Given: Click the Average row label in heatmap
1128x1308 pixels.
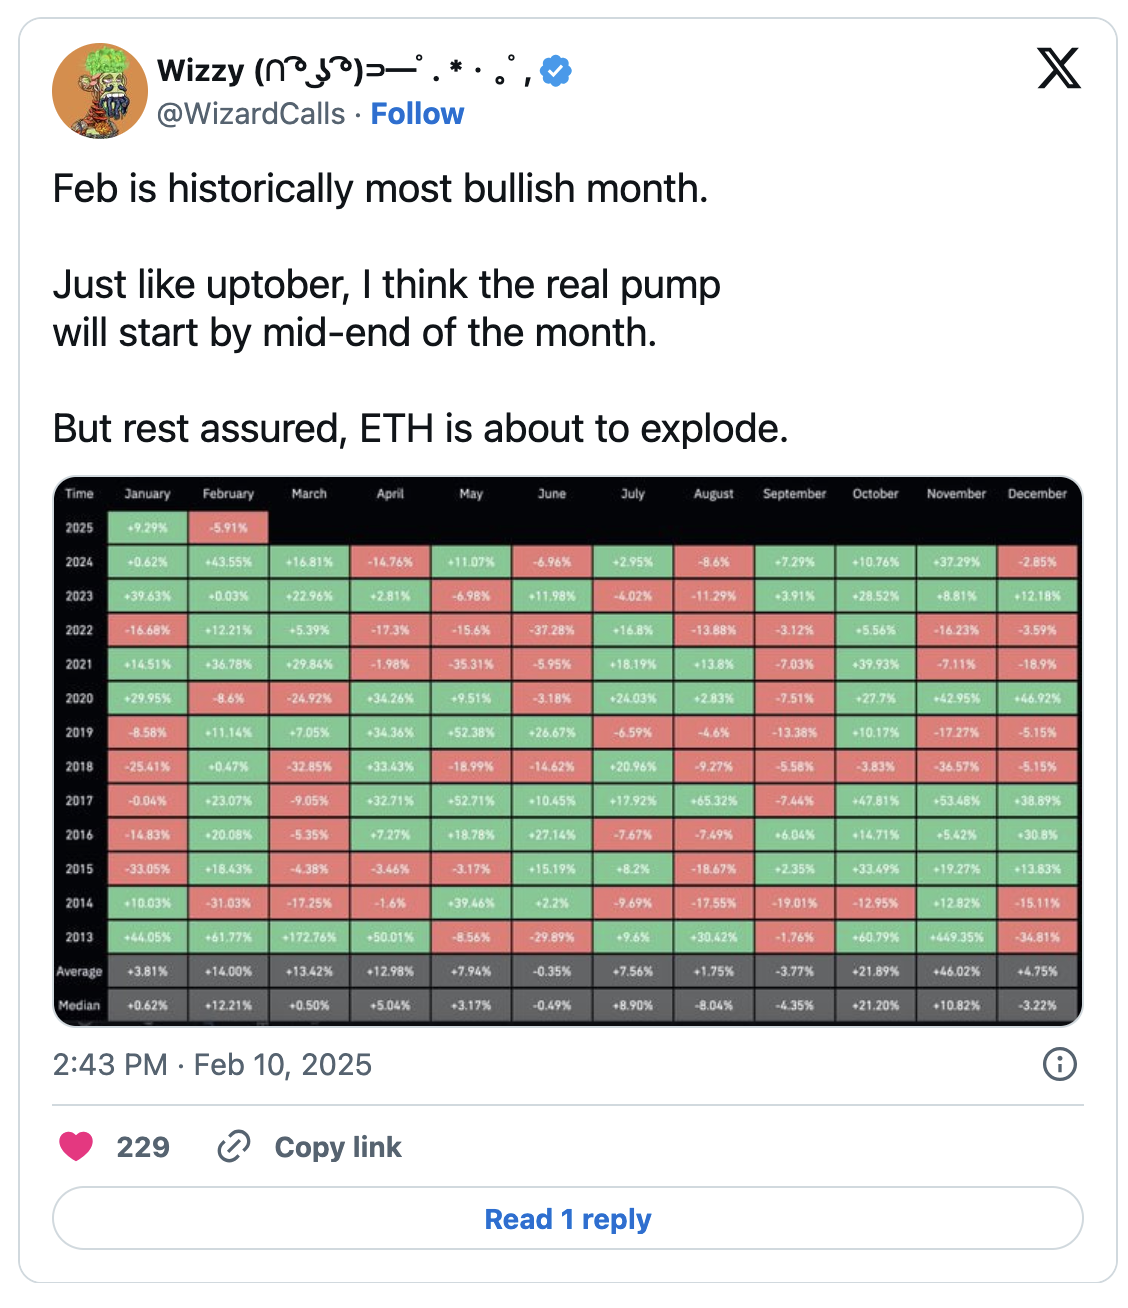Looking at the screenshot, I should point(79,971).
